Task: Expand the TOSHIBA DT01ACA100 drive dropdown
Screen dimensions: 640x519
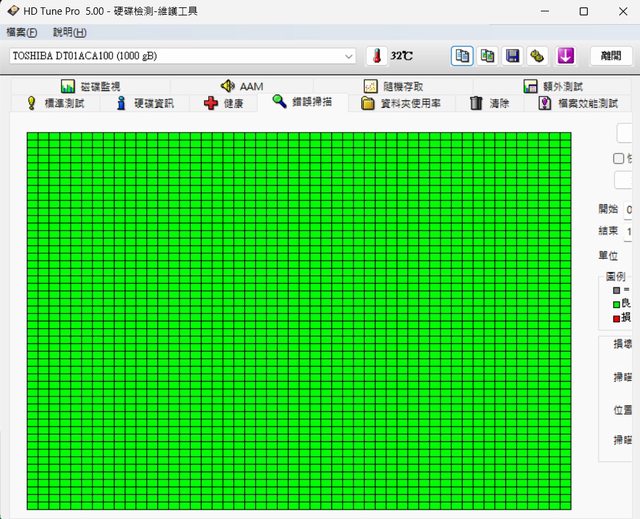Action: (x=348, y=56)
